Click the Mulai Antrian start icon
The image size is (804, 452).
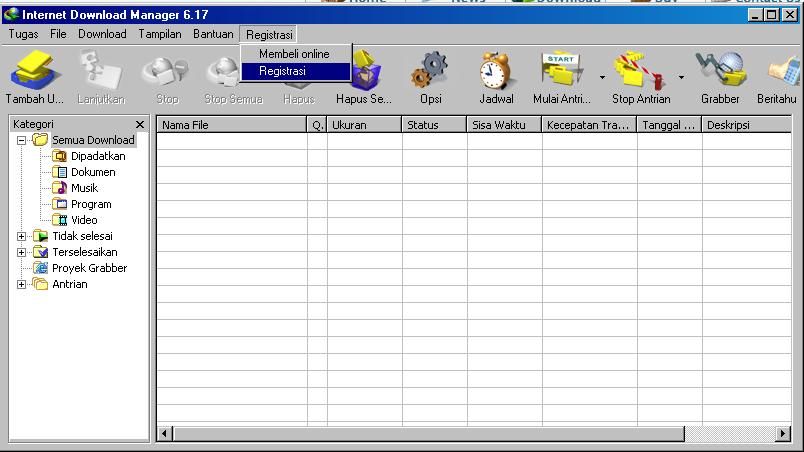tap(561, 69)
